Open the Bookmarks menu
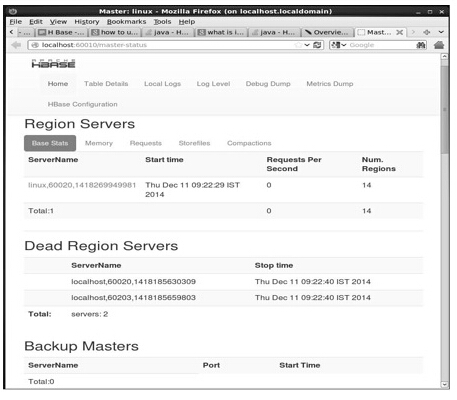Image resolution: width=457 pixels, height=400 pixels. point(126,22)
